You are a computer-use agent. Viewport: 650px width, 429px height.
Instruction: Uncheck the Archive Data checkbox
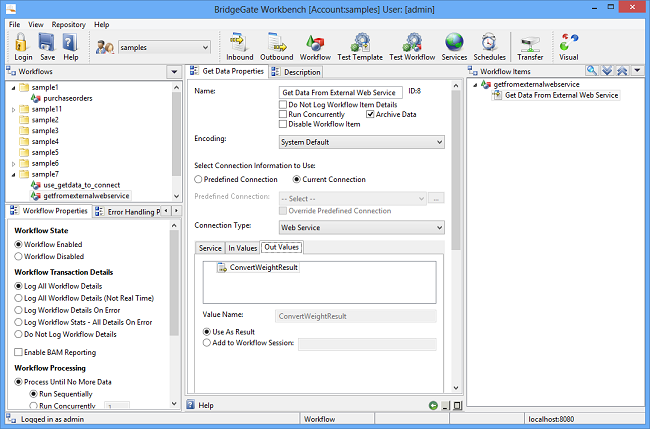click(371, 115)
